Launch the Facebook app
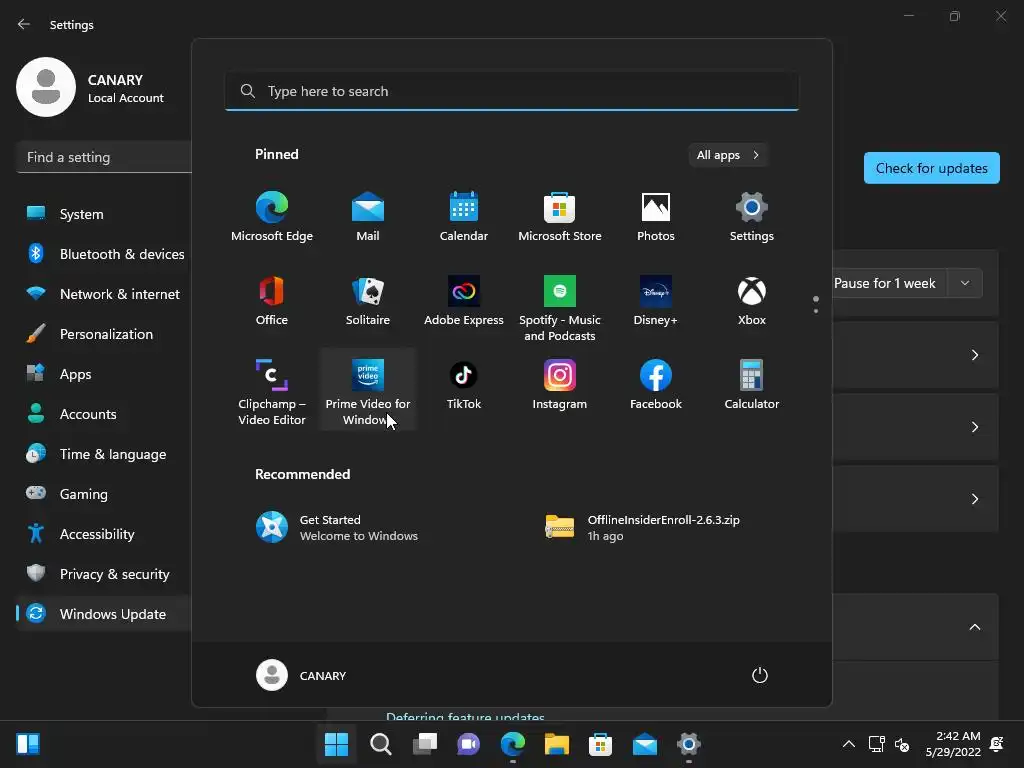 (656, 385)
